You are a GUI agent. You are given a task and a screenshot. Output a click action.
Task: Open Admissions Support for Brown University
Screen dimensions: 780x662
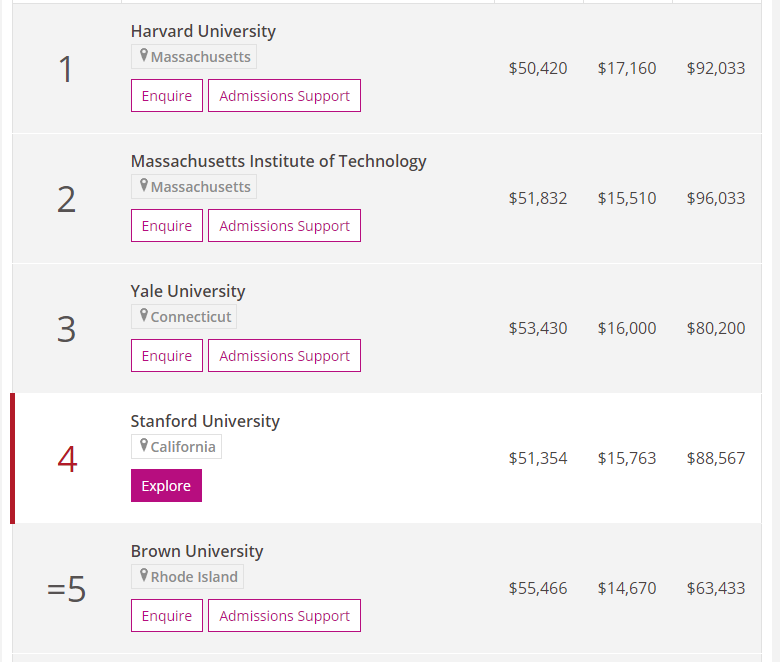[x=284, y=616]
